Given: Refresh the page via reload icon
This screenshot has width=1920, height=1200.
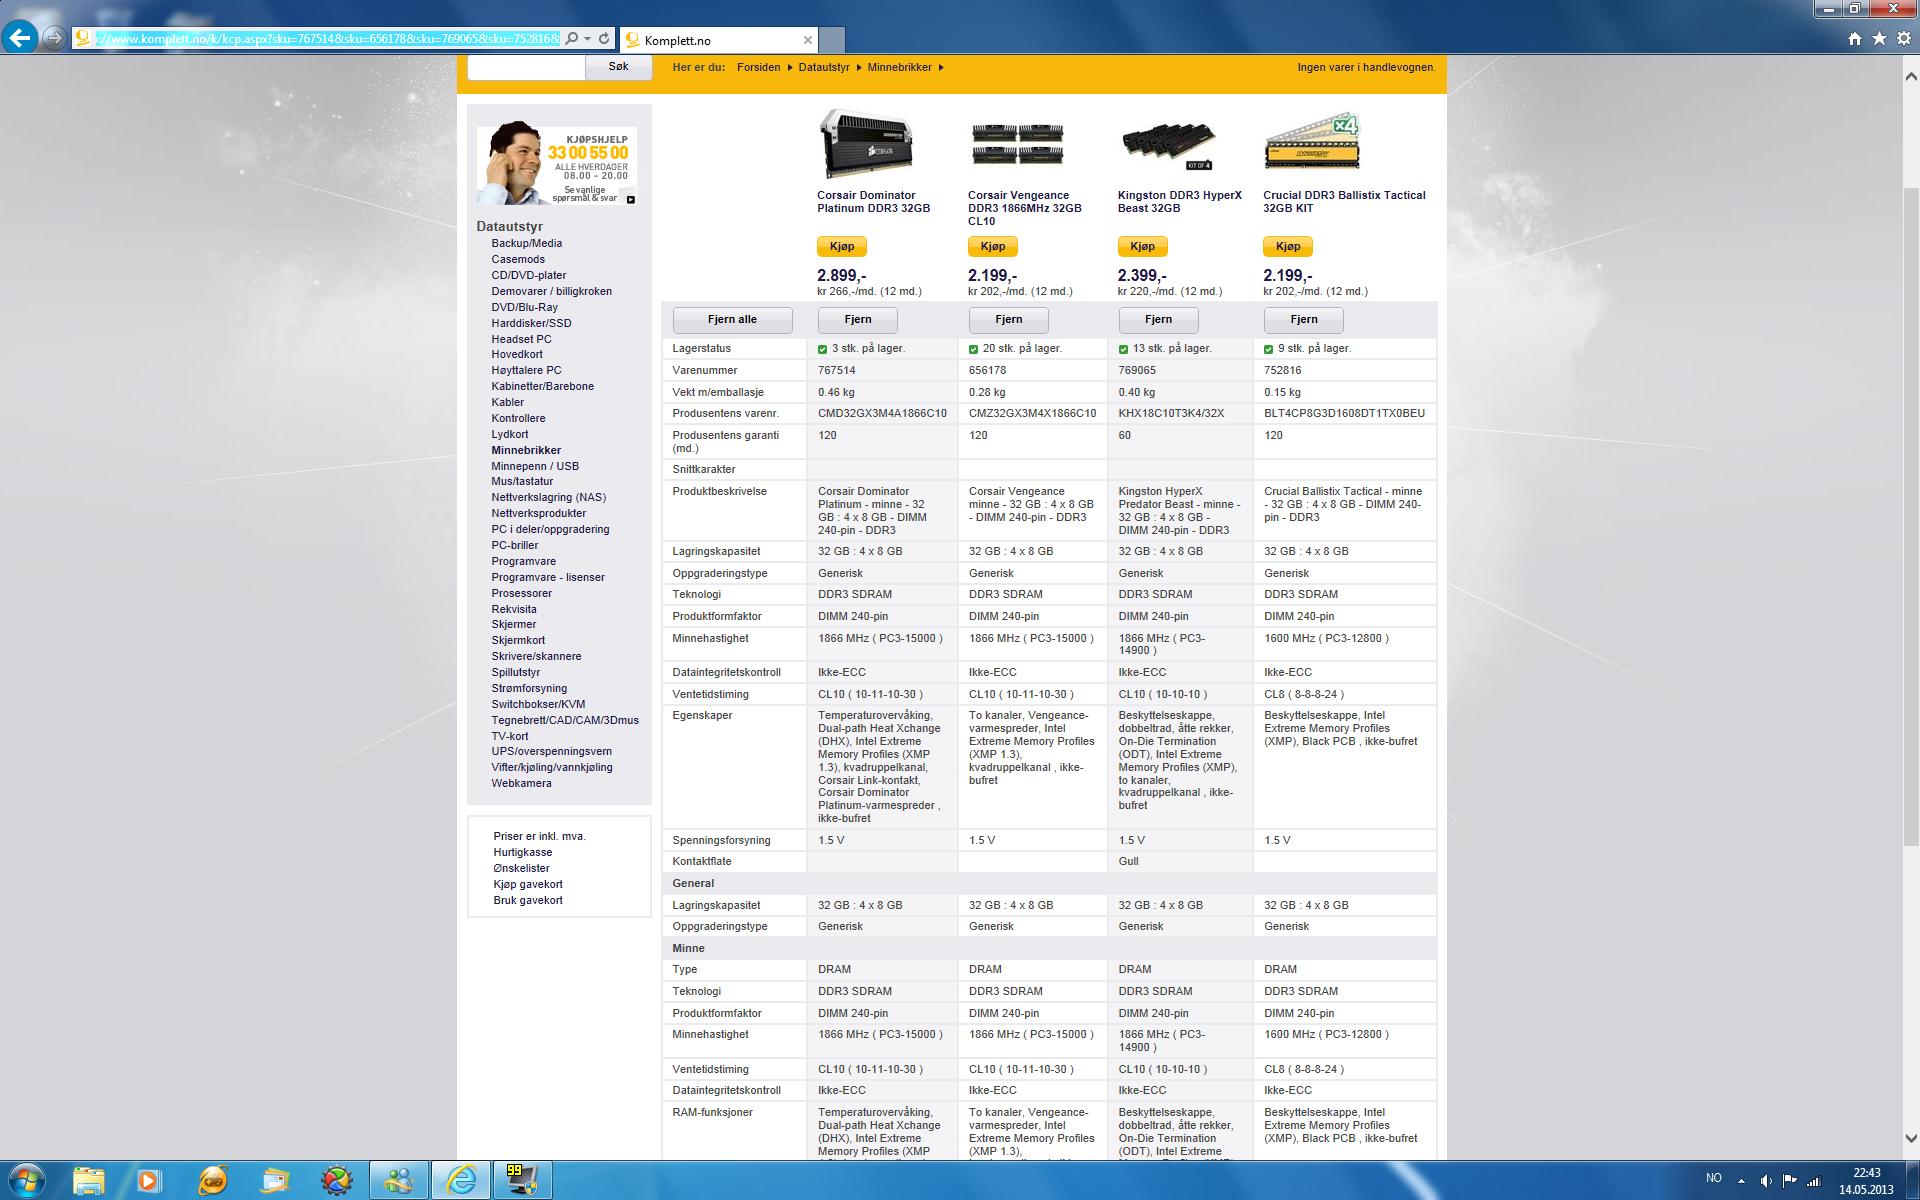Looking at the screenshot, I should point(604,39).
